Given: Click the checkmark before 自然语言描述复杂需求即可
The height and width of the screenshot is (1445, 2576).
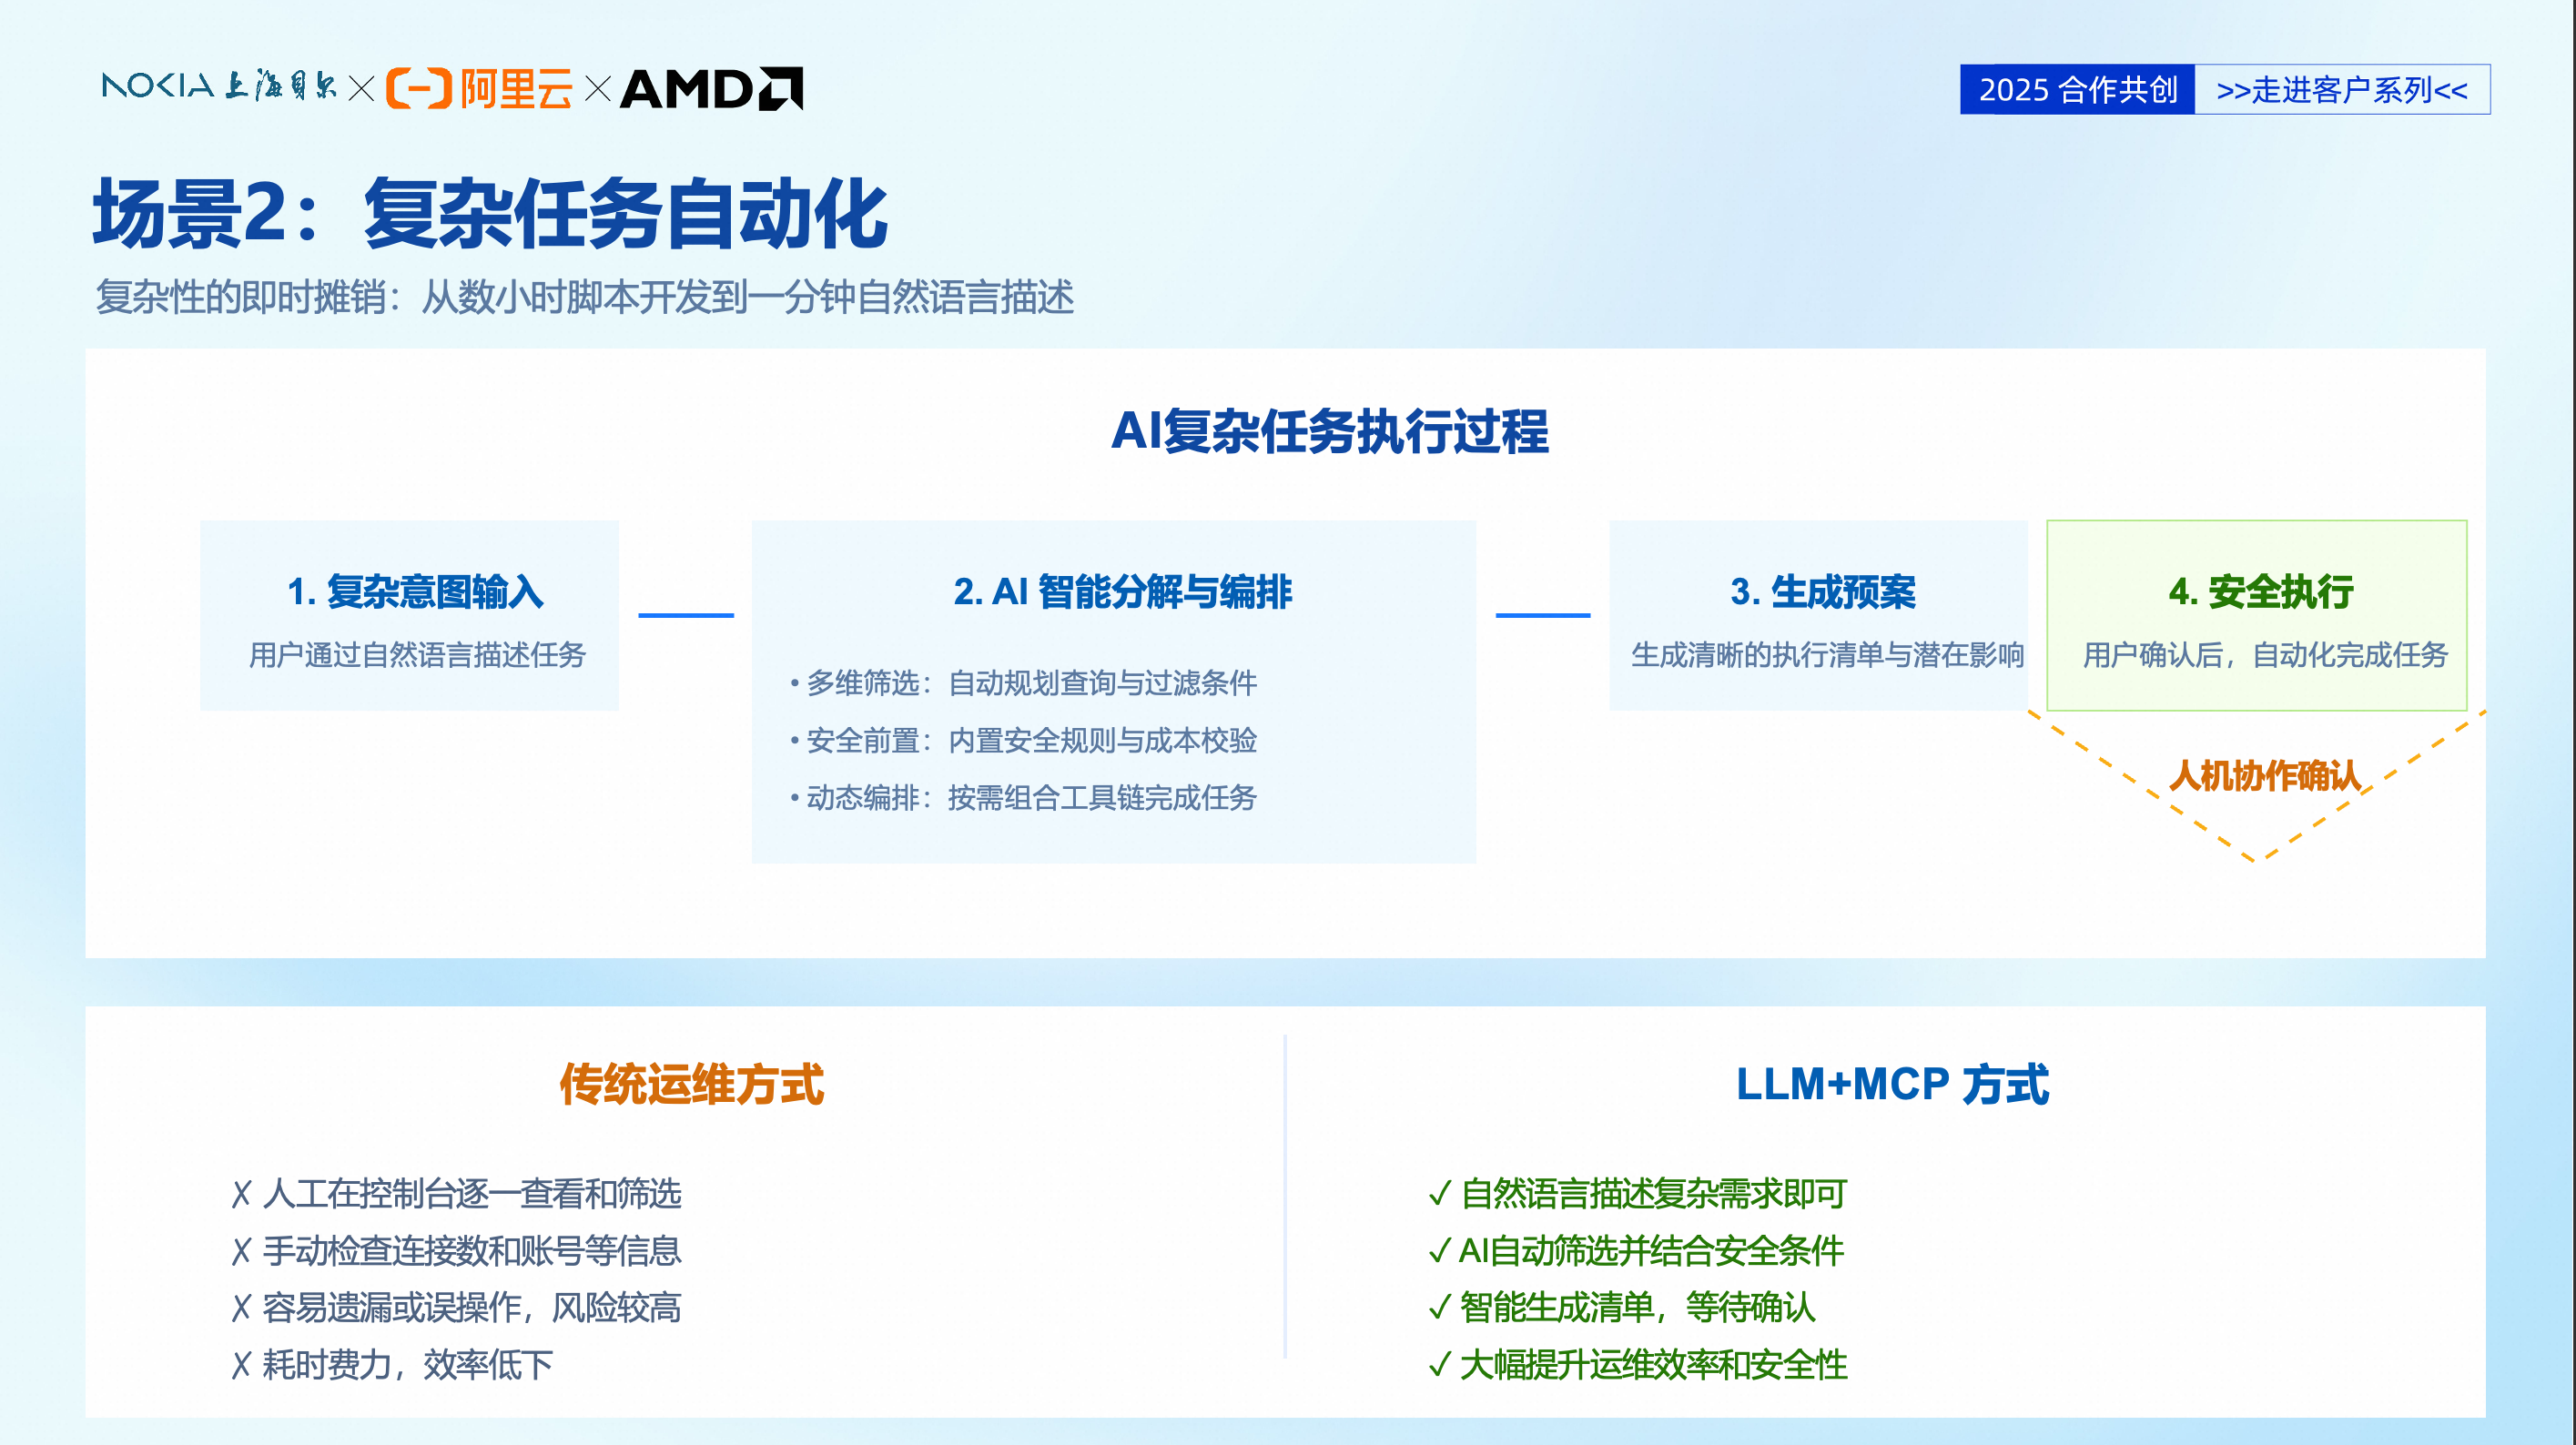Looking at the screenshot, I should pos(1439,1193).
